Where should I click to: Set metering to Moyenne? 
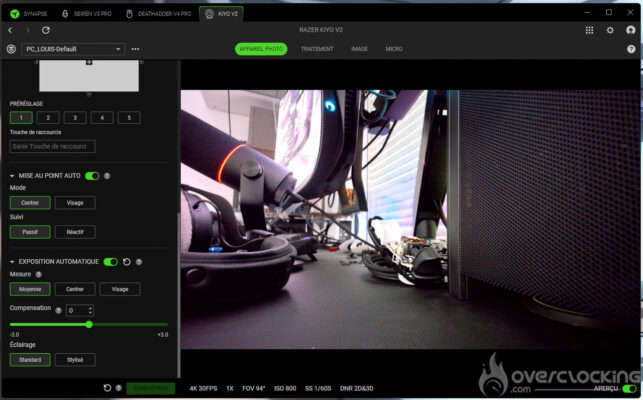(30, 289)
